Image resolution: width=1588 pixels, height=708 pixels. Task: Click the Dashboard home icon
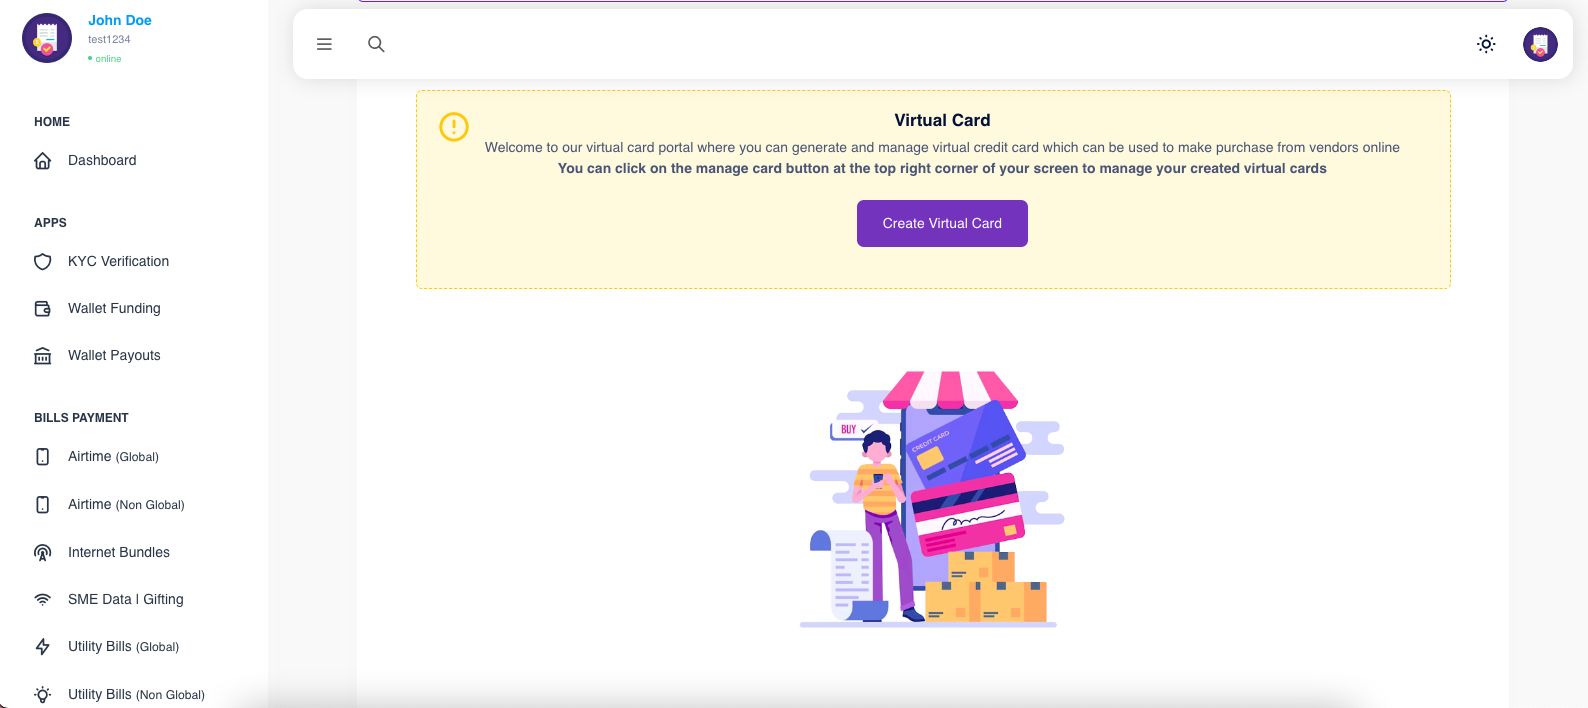pyautogui.click(x=43, y=161)
